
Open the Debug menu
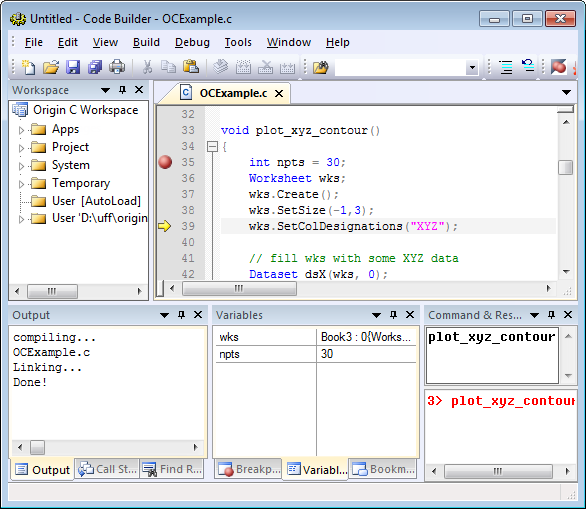coord(192,42)
